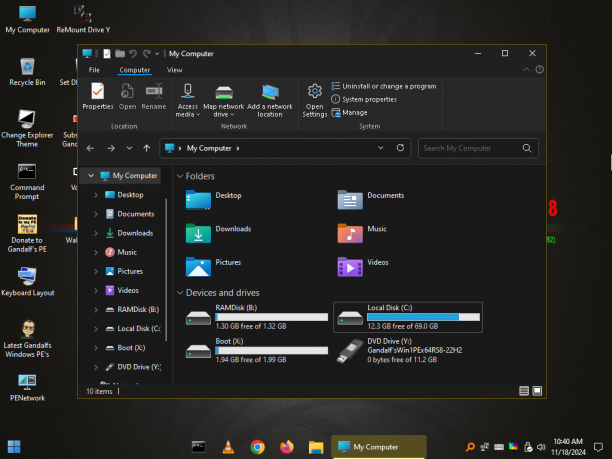
Task: Switch to details view layout
Action: (524, 391)
